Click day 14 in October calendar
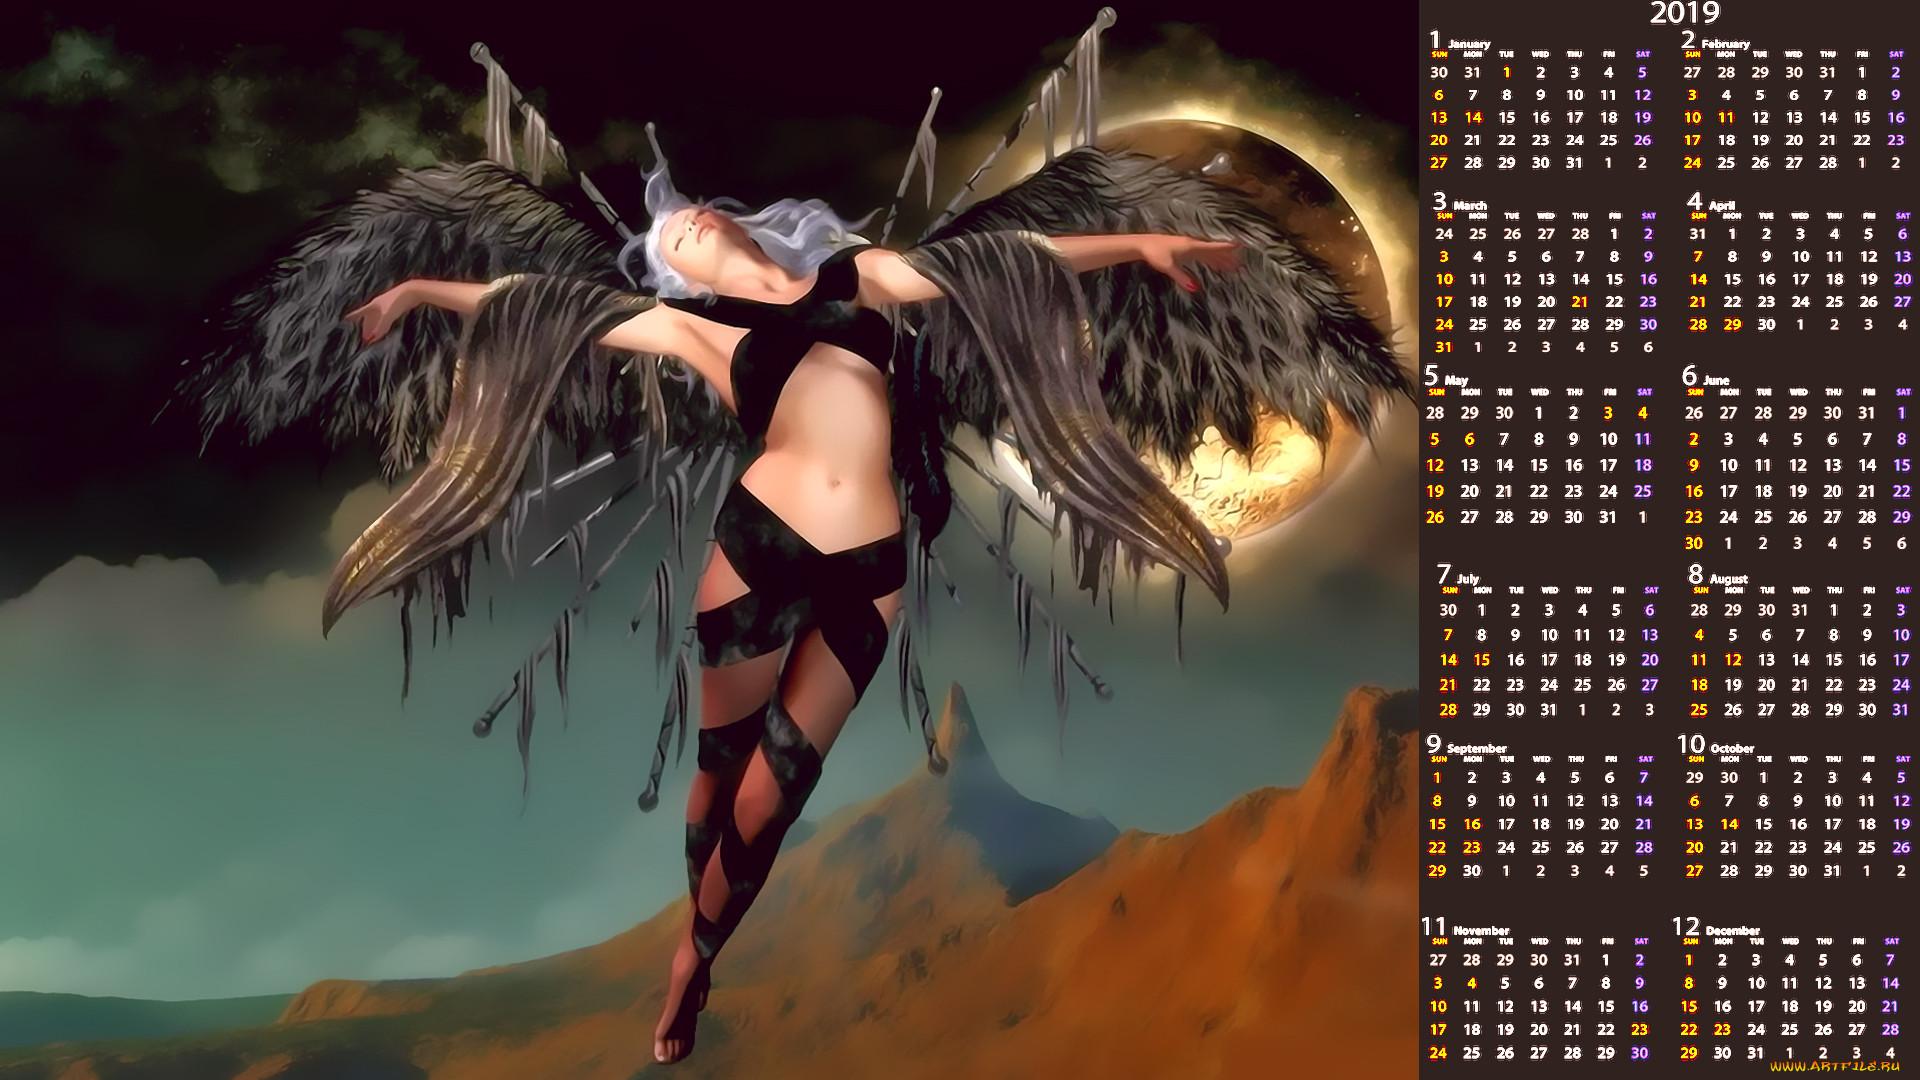 pos(1729,824)
